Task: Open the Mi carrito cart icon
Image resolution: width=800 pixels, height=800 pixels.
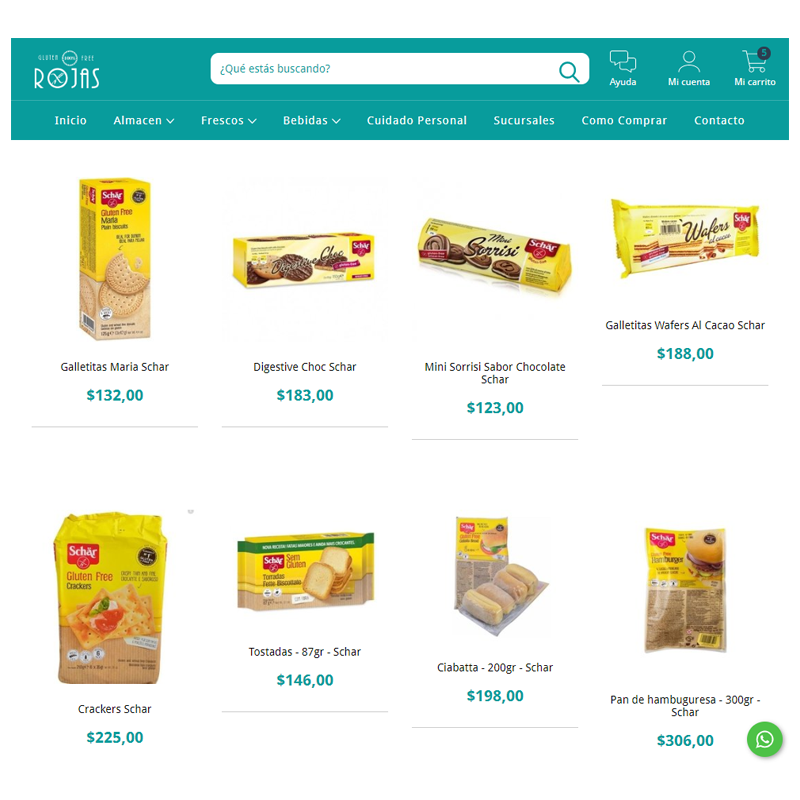Action: tap(756, 60)
